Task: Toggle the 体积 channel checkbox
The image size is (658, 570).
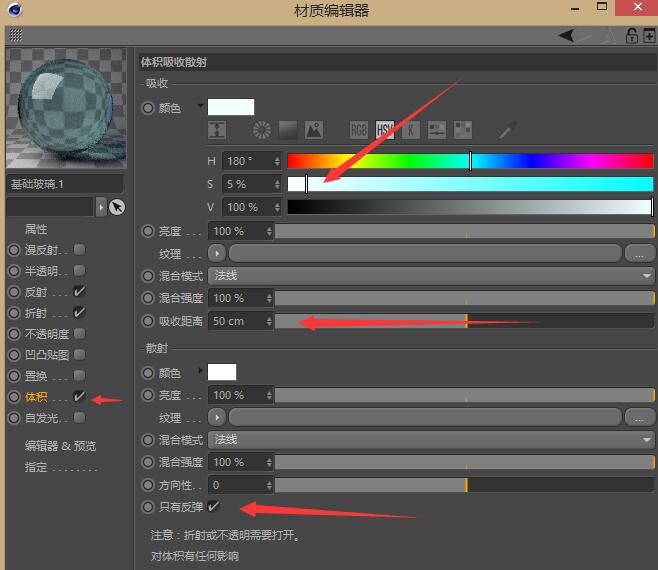Action: 79,396
